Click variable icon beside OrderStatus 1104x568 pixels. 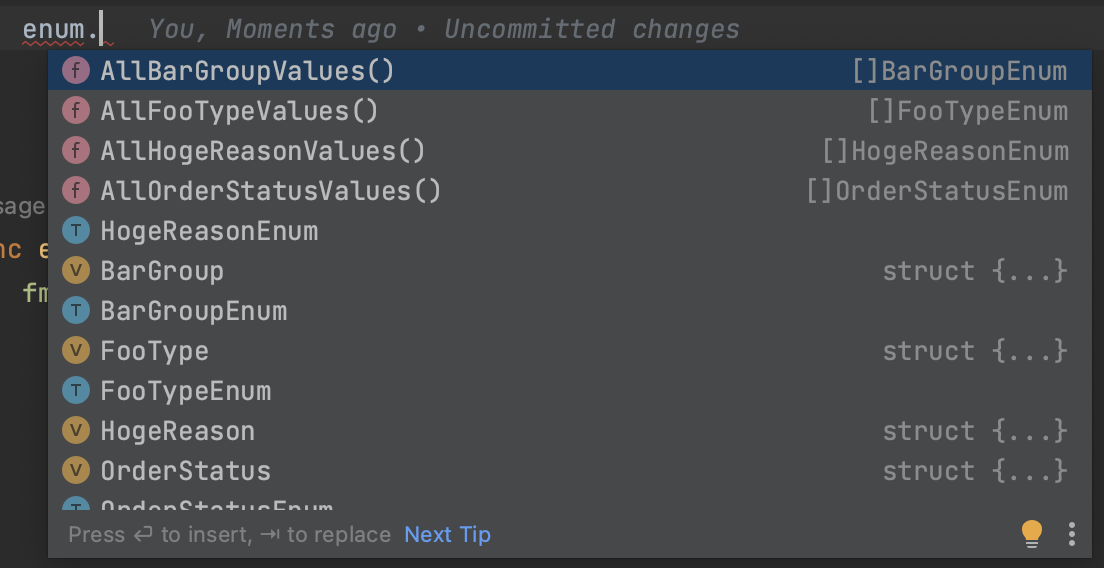[76, 471]
